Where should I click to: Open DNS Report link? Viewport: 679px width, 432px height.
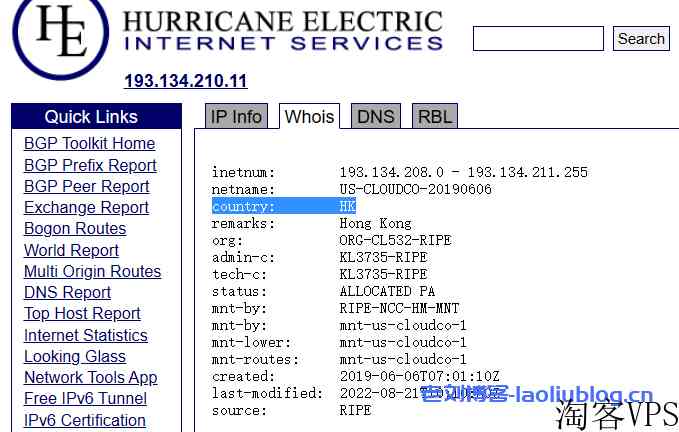(68, 293)
